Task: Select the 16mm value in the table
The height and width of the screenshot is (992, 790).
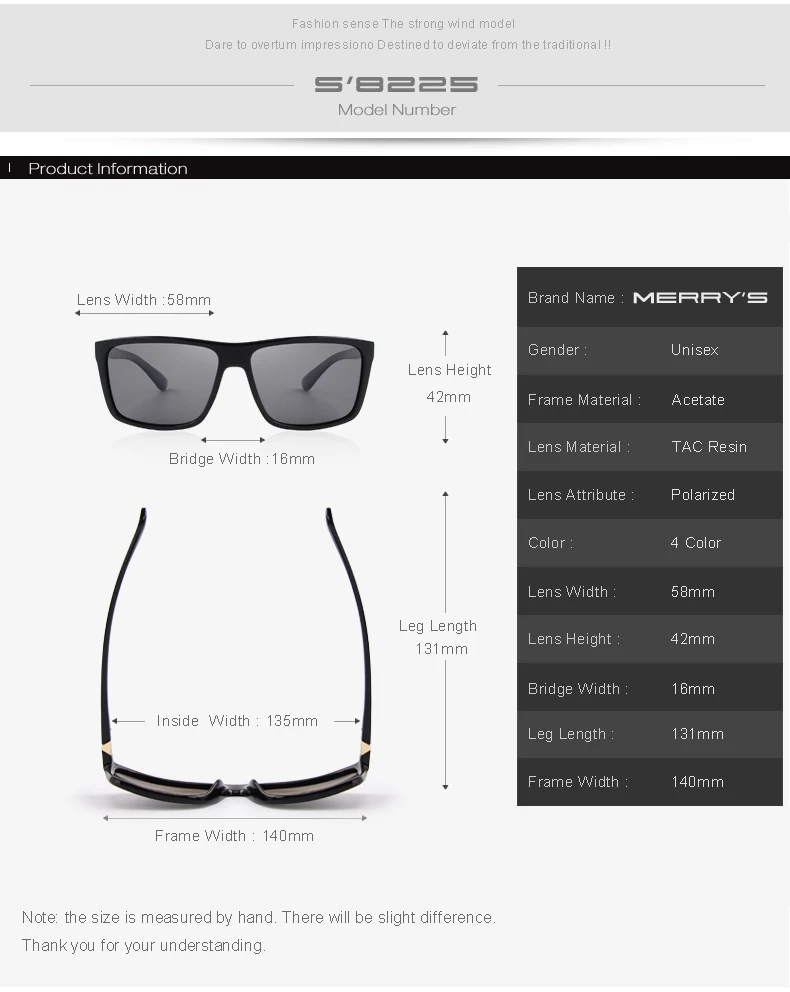Action: coord(693,688)
